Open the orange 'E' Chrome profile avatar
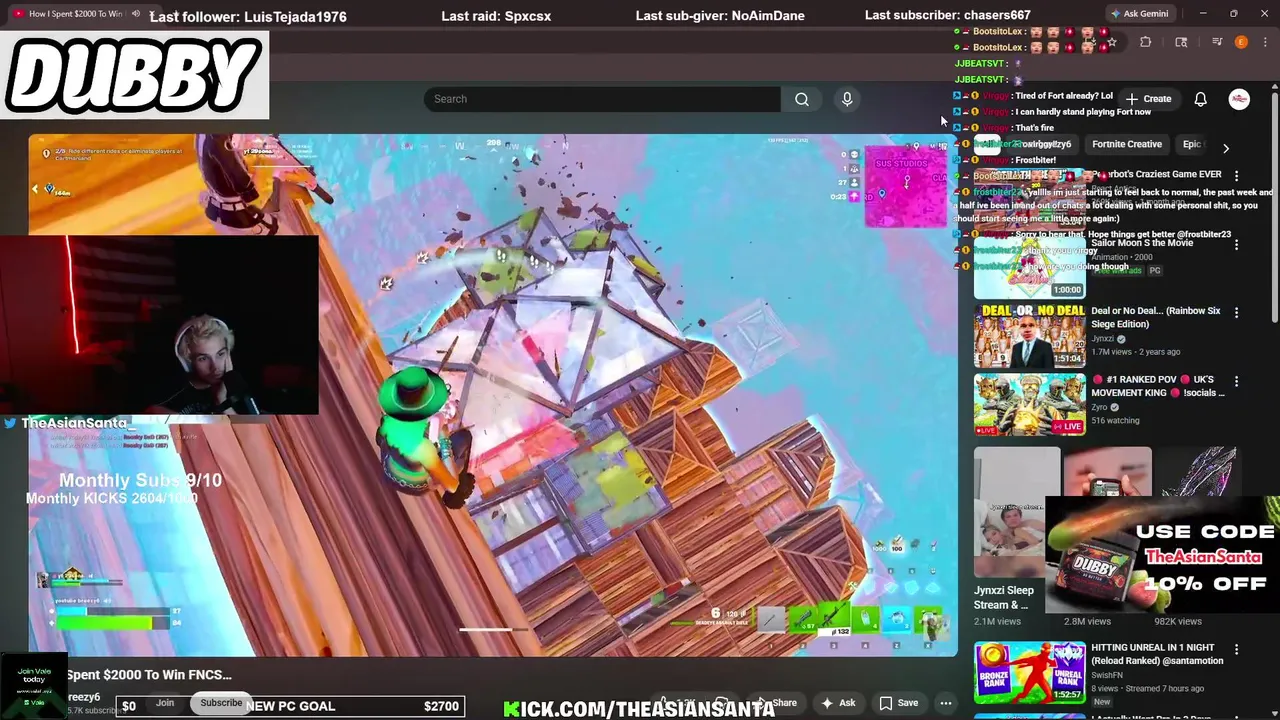 [1241, 42]
